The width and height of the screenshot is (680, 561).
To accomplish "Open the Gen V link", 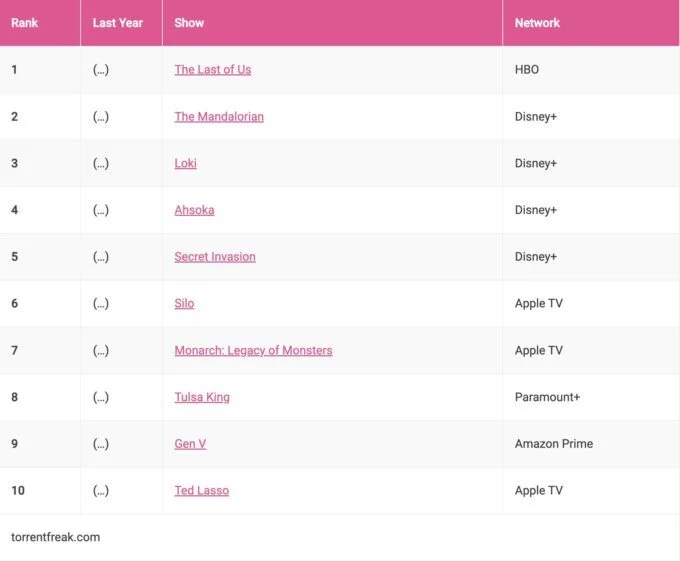I will pyautogui.click(x=190, y=444).
